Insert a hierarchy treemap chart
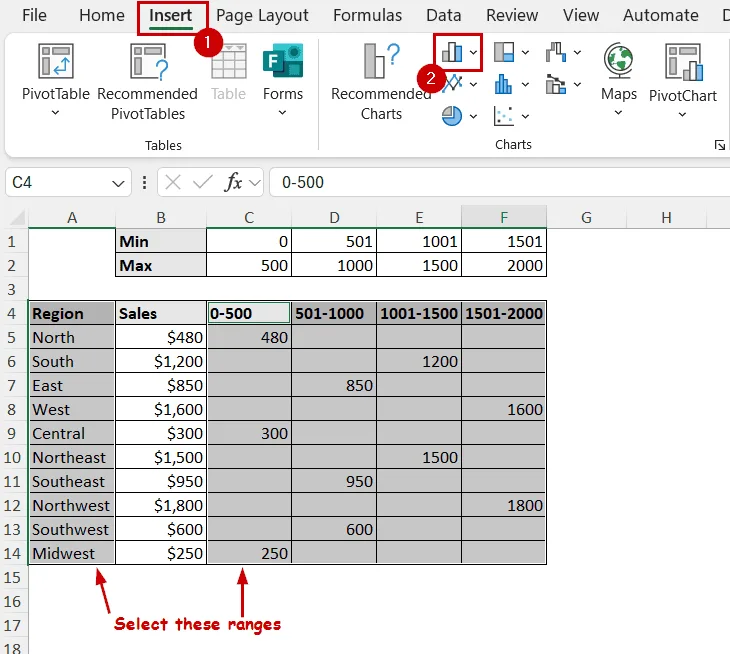The image size is (730, 654). [x=504, y=52]
